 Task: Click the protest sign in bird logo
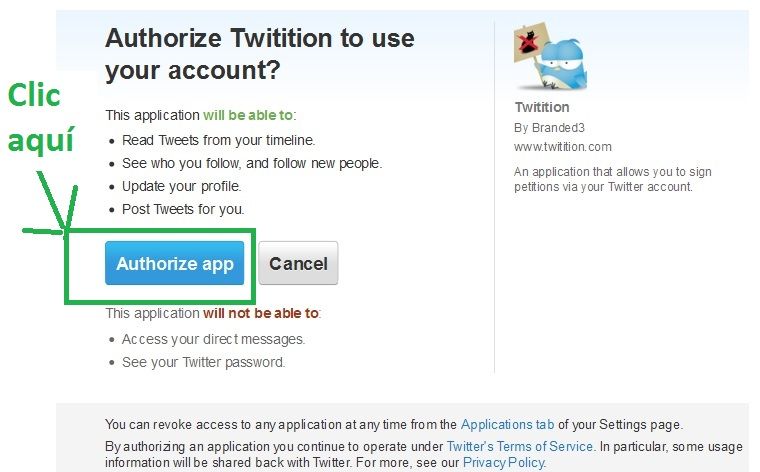point(531,42)
